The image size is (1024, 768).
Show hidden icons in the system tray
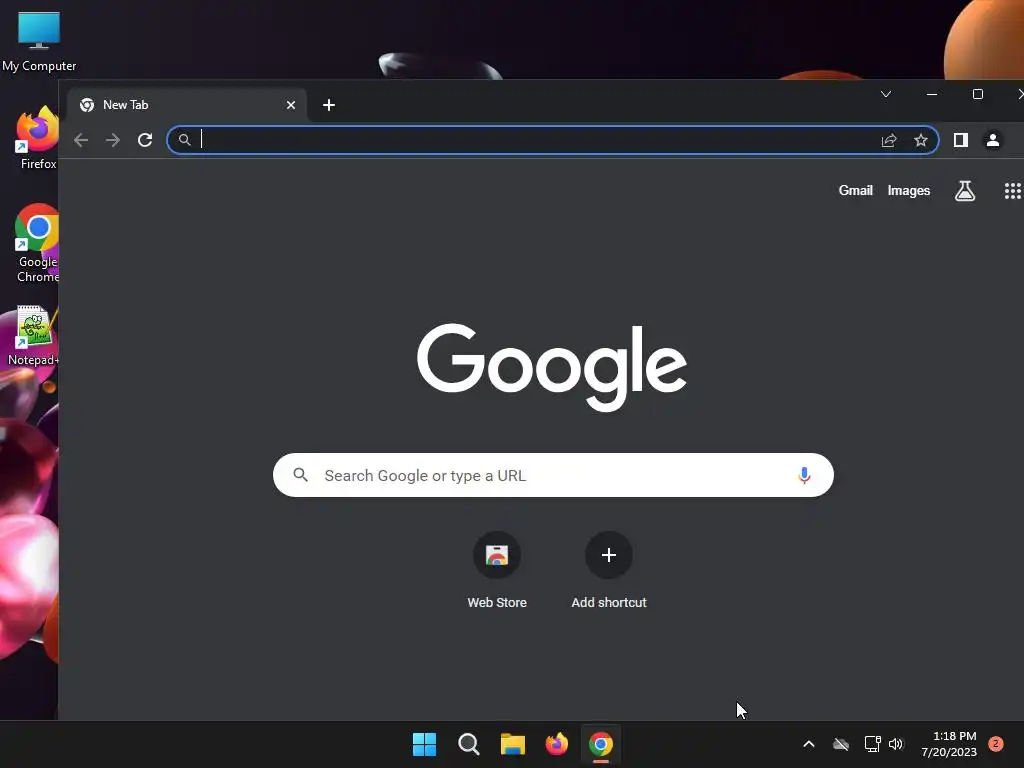[808, 744]
